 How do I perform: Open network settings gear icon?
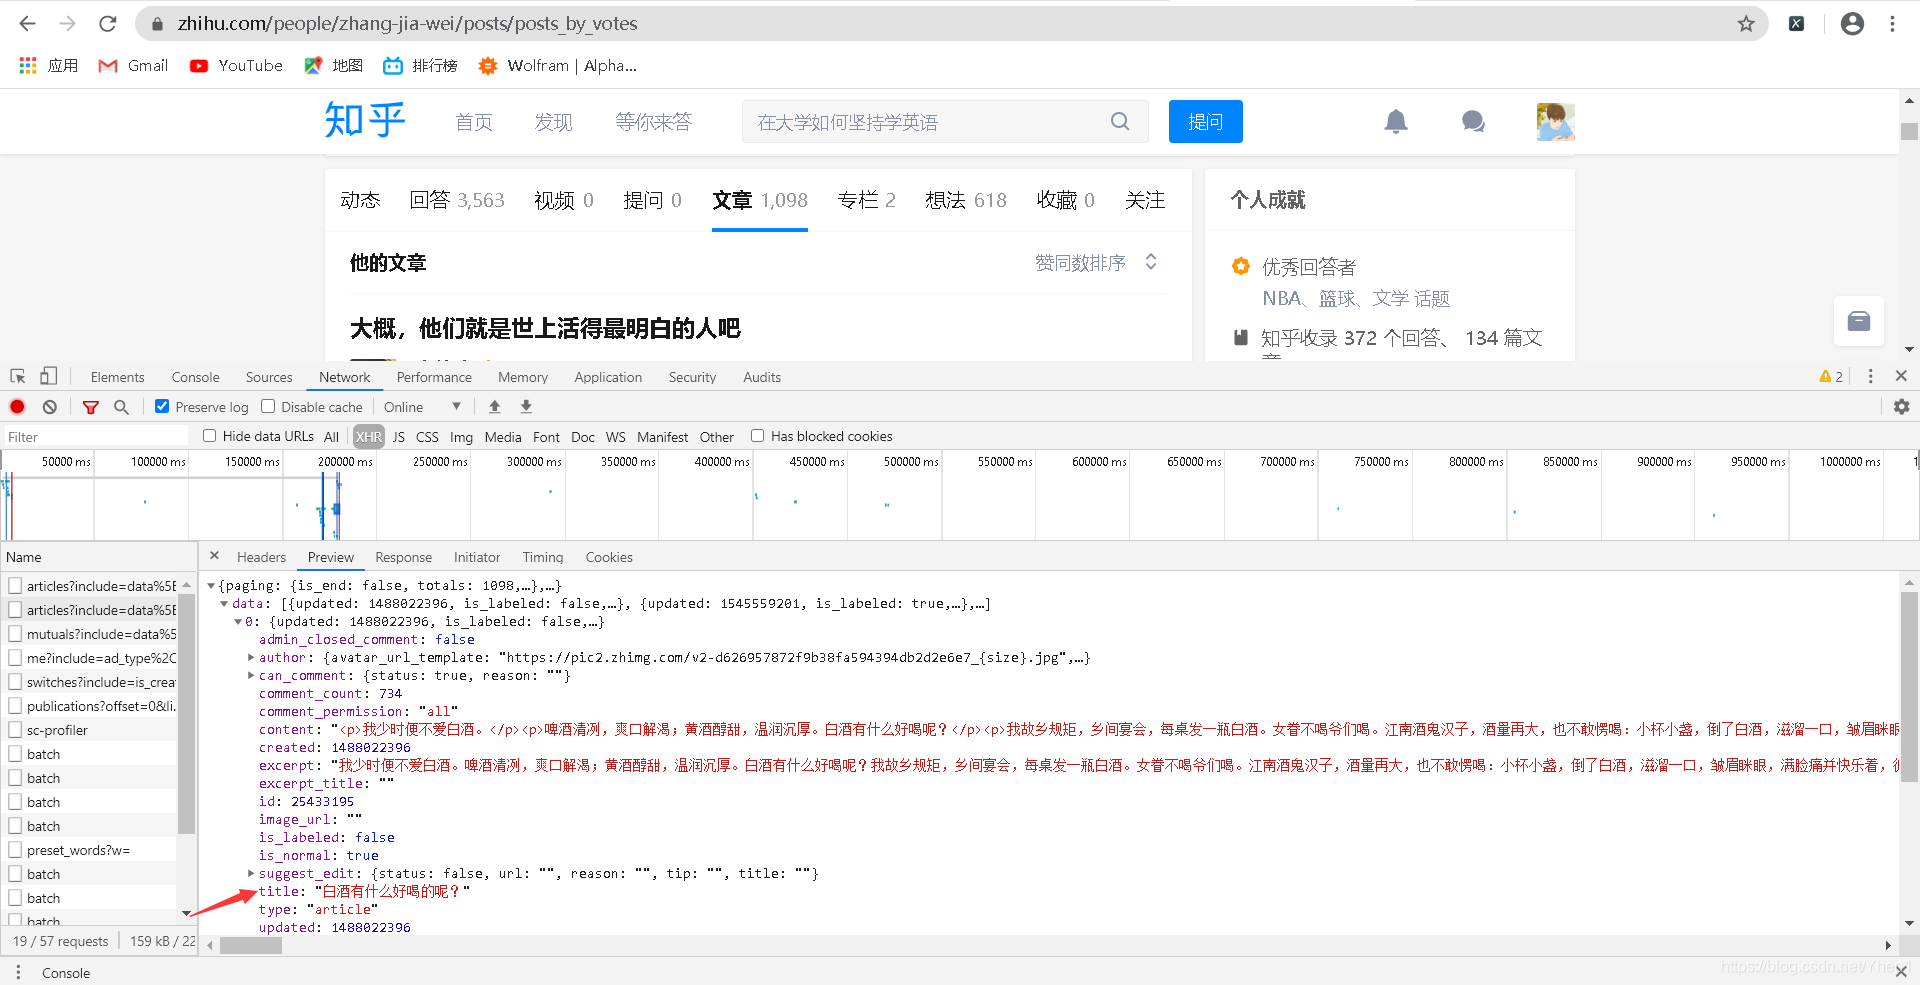tap(1901, 406)
